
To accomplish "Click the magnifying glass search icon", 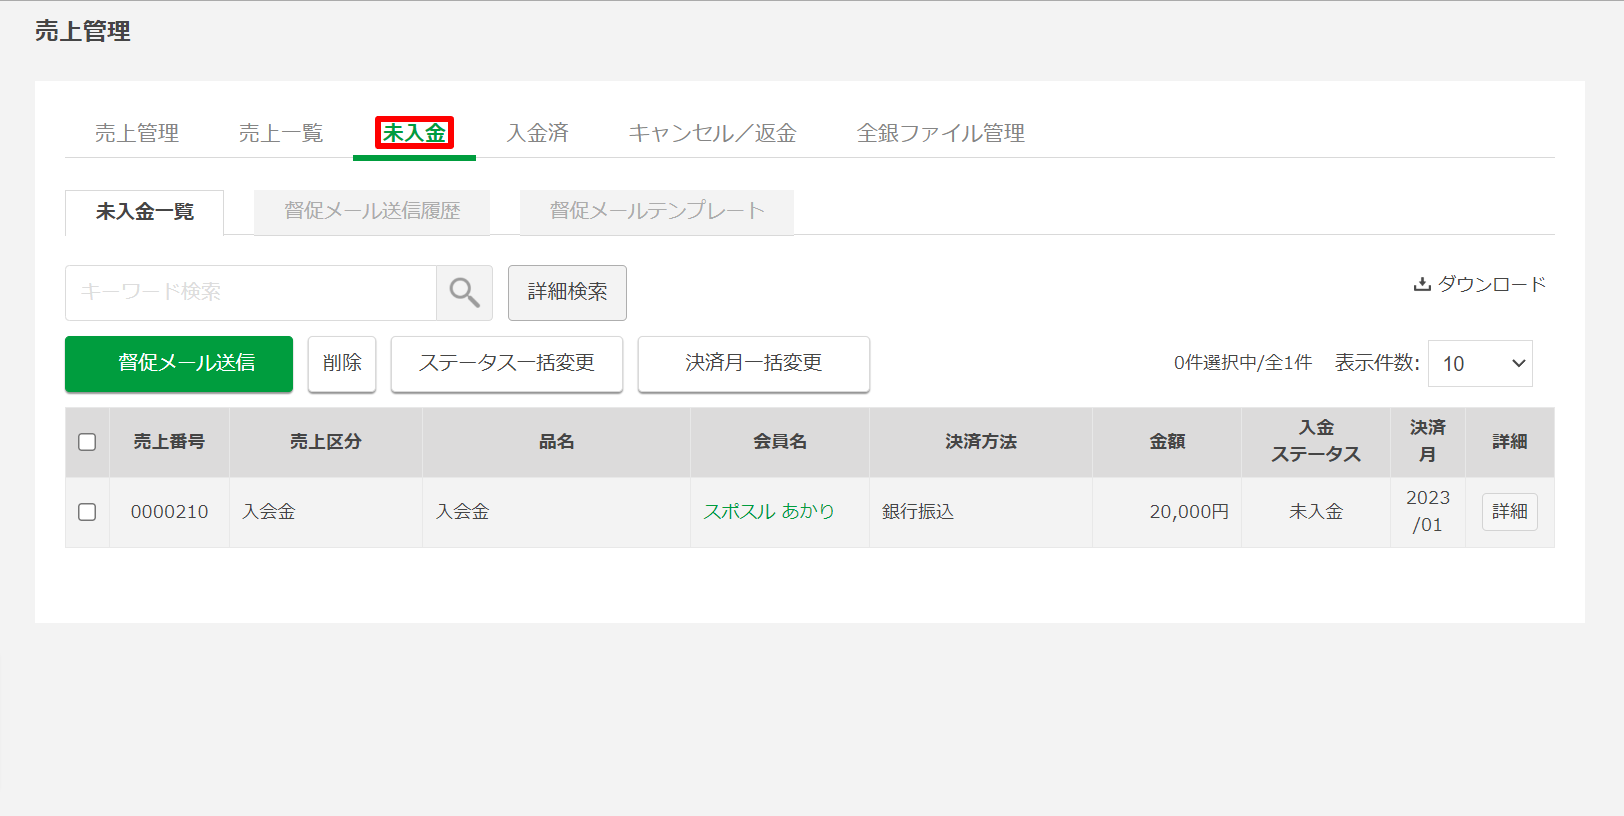I will 464,292.
